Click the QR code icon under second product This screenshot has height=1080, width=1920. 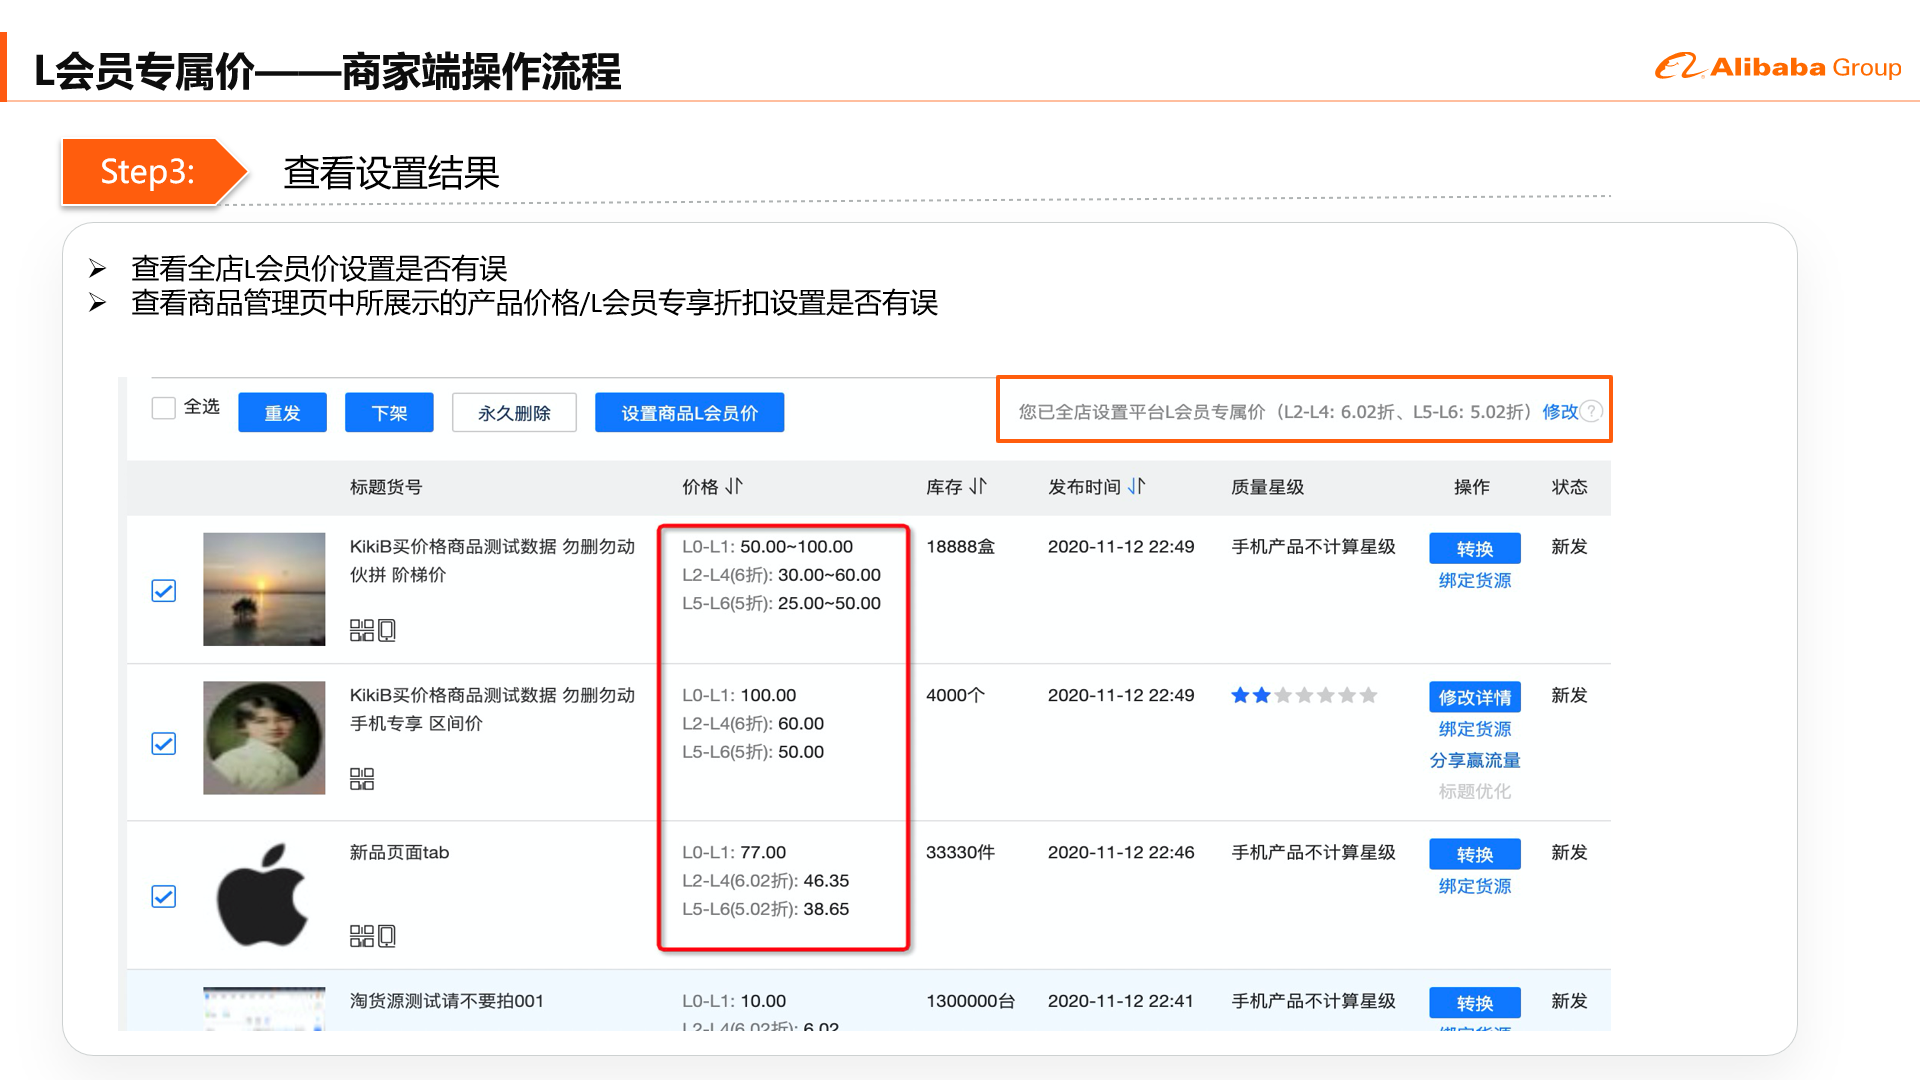[x=361, y=779]
